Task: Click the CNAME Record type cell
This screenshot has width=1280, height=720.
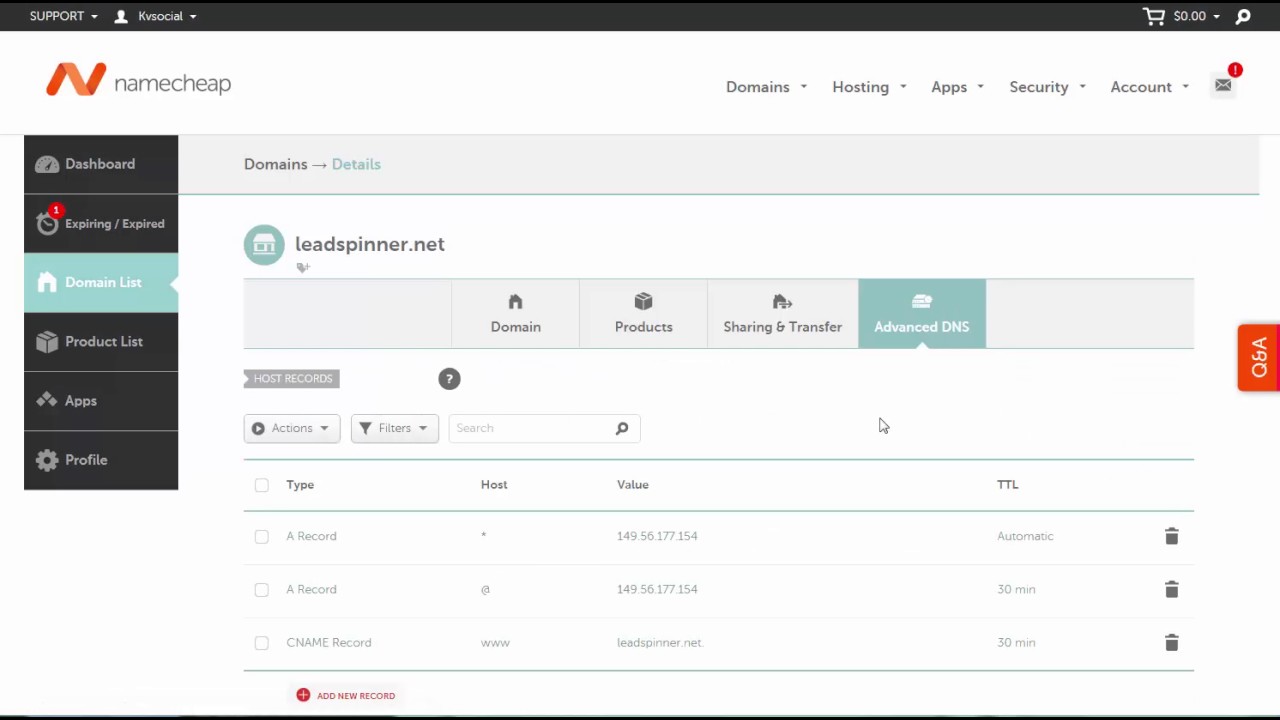Action: coord(329,642)
